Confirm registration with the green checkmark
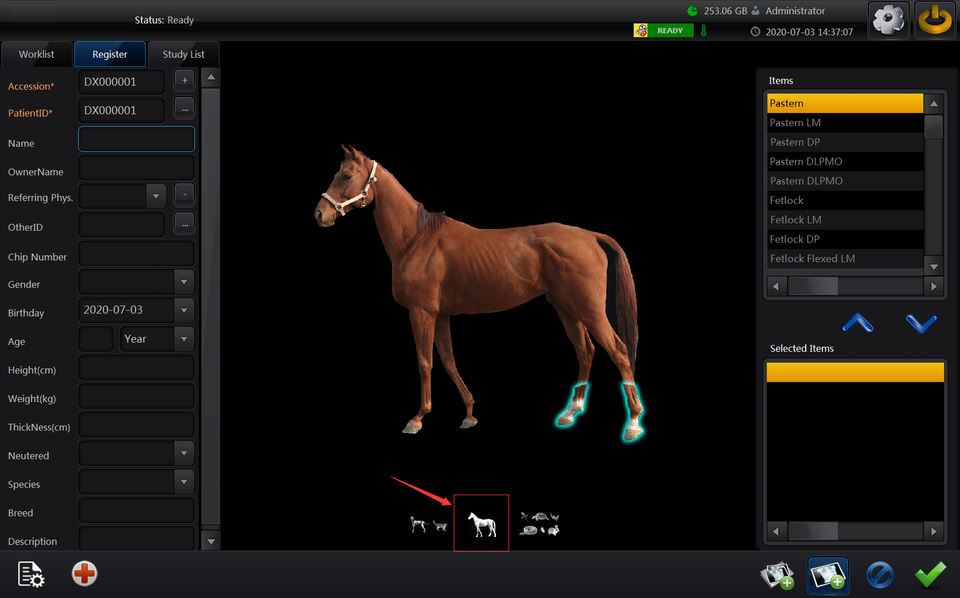960x598 pixels. pyautogui.click(x=930, y=576)
